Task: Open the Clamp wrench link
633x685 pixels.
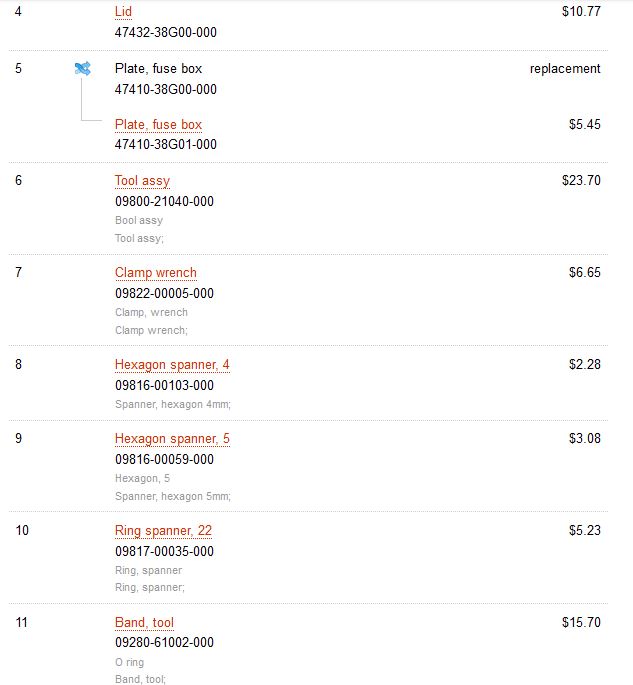Action: 156,273
